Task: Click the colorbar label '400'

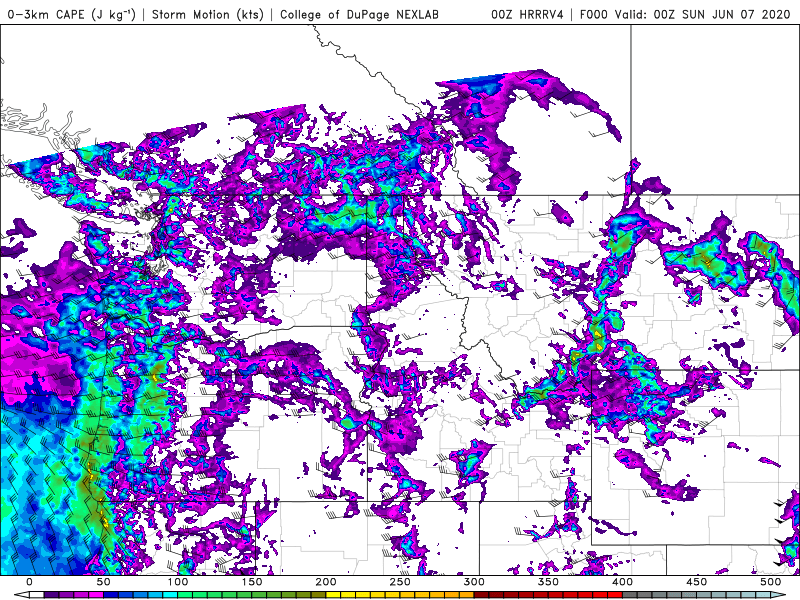Action: [x=622, y=582]
